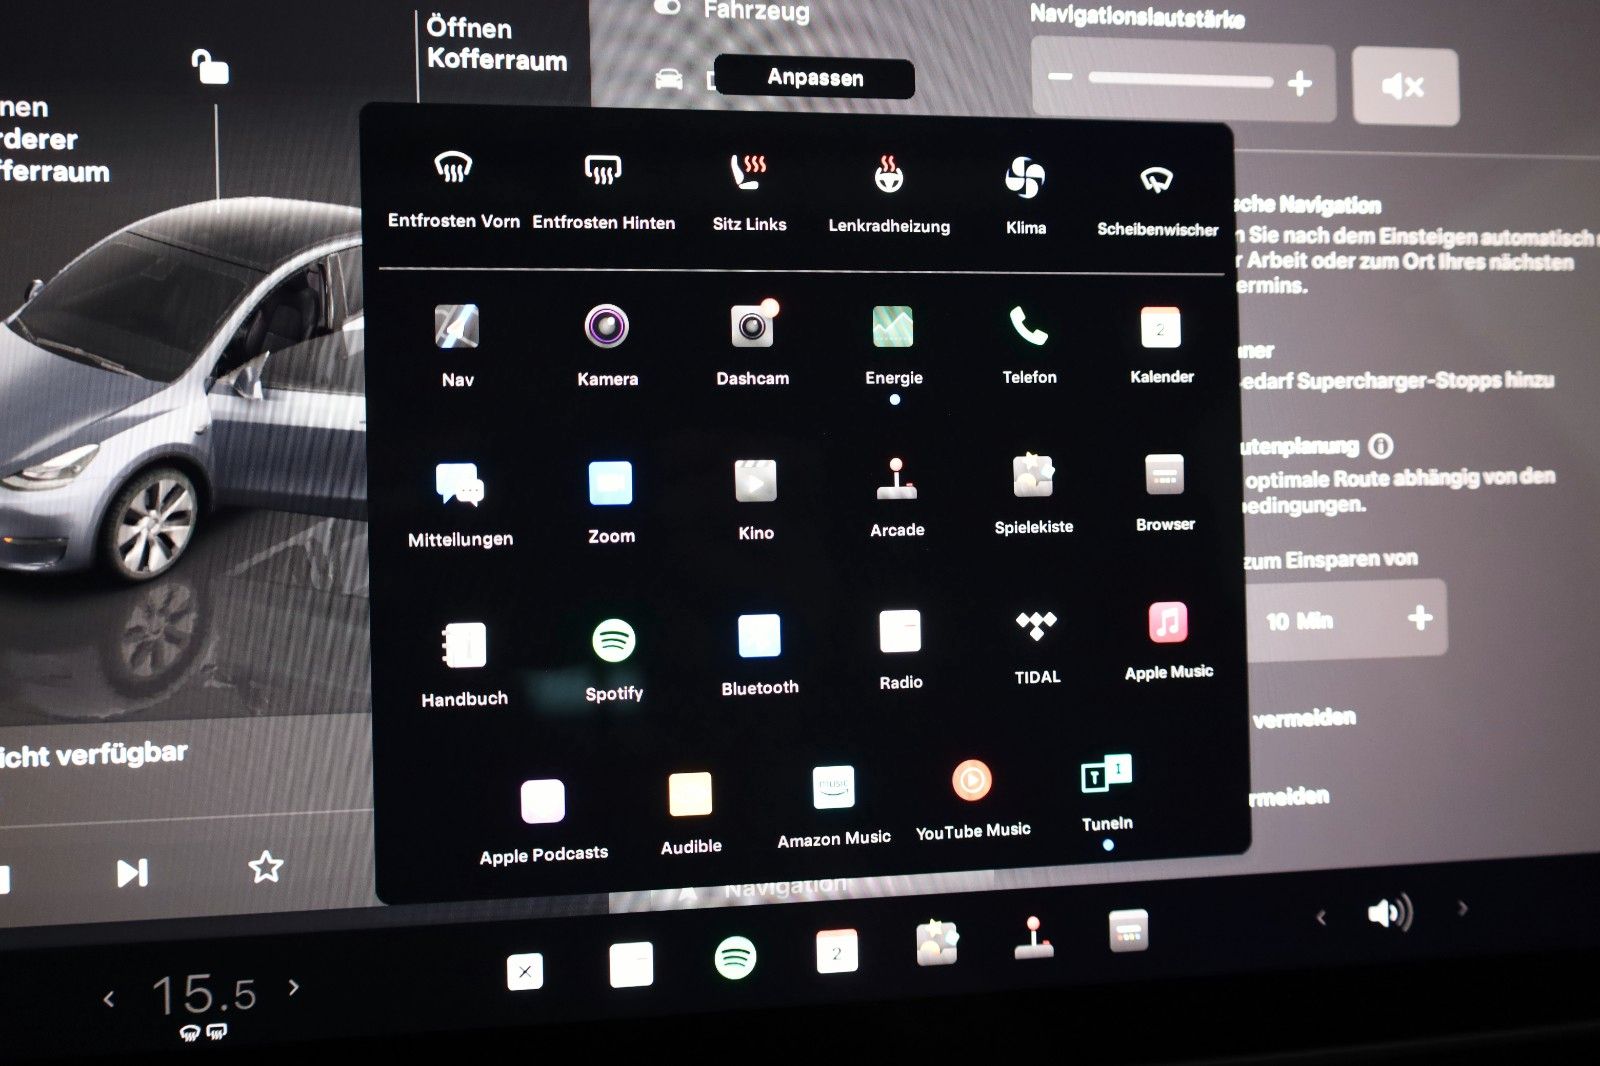1600x1066 pixels.
Task: Open the Bluetooth app
Action: coord(759,636)
